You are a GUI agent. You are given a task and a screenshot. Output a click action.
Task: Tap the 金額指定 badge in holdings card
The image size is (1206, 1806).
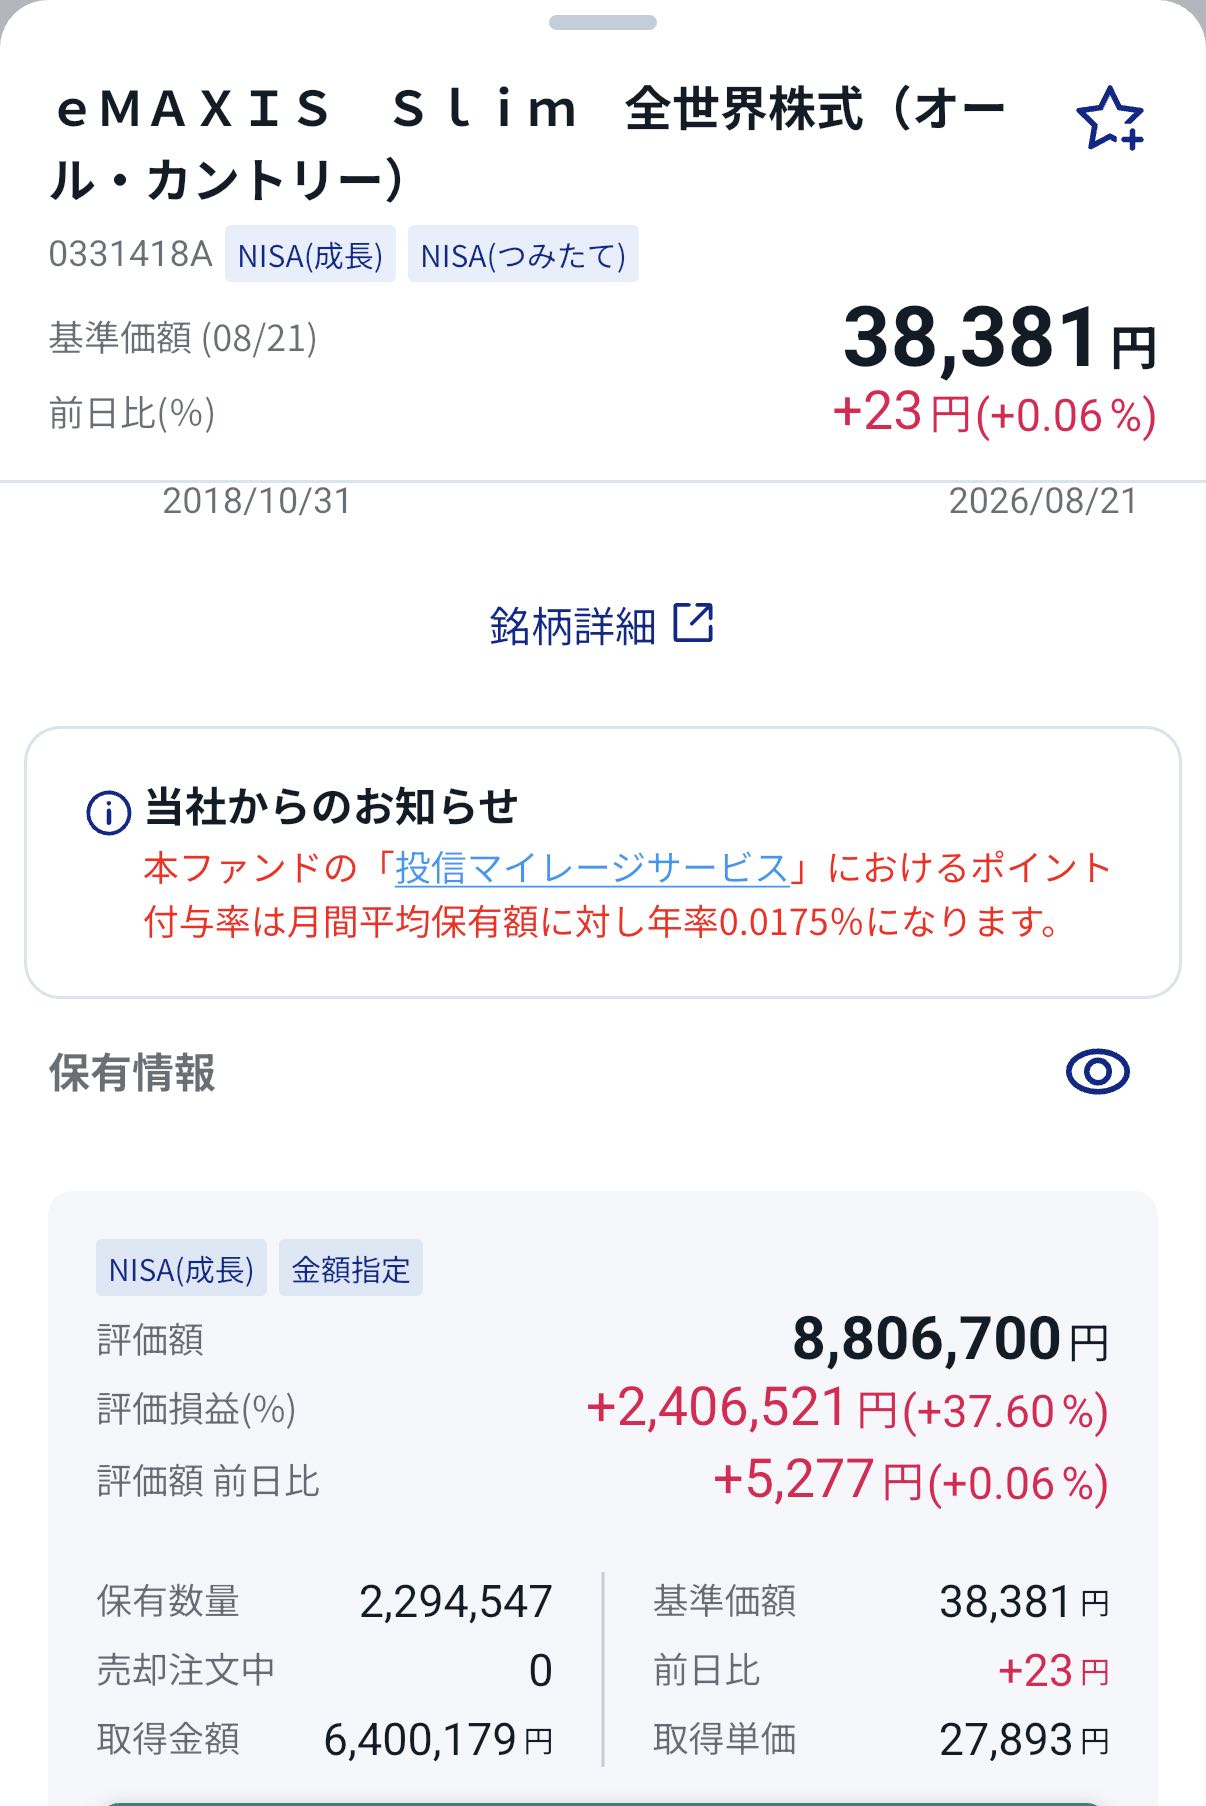pos(351,1269)
